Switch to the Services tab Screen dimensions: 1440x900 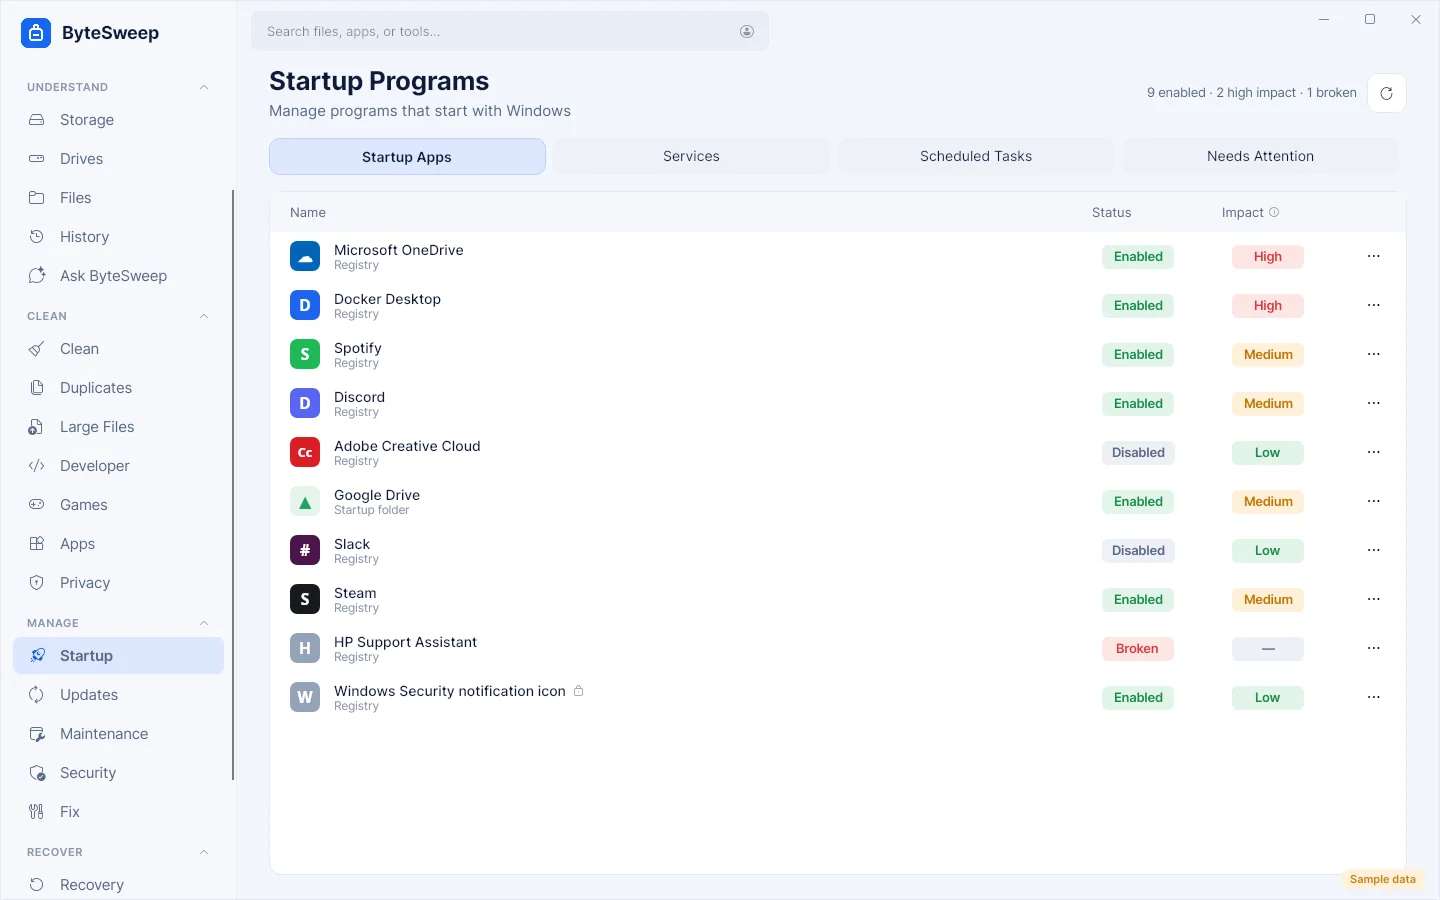(691, 157)
